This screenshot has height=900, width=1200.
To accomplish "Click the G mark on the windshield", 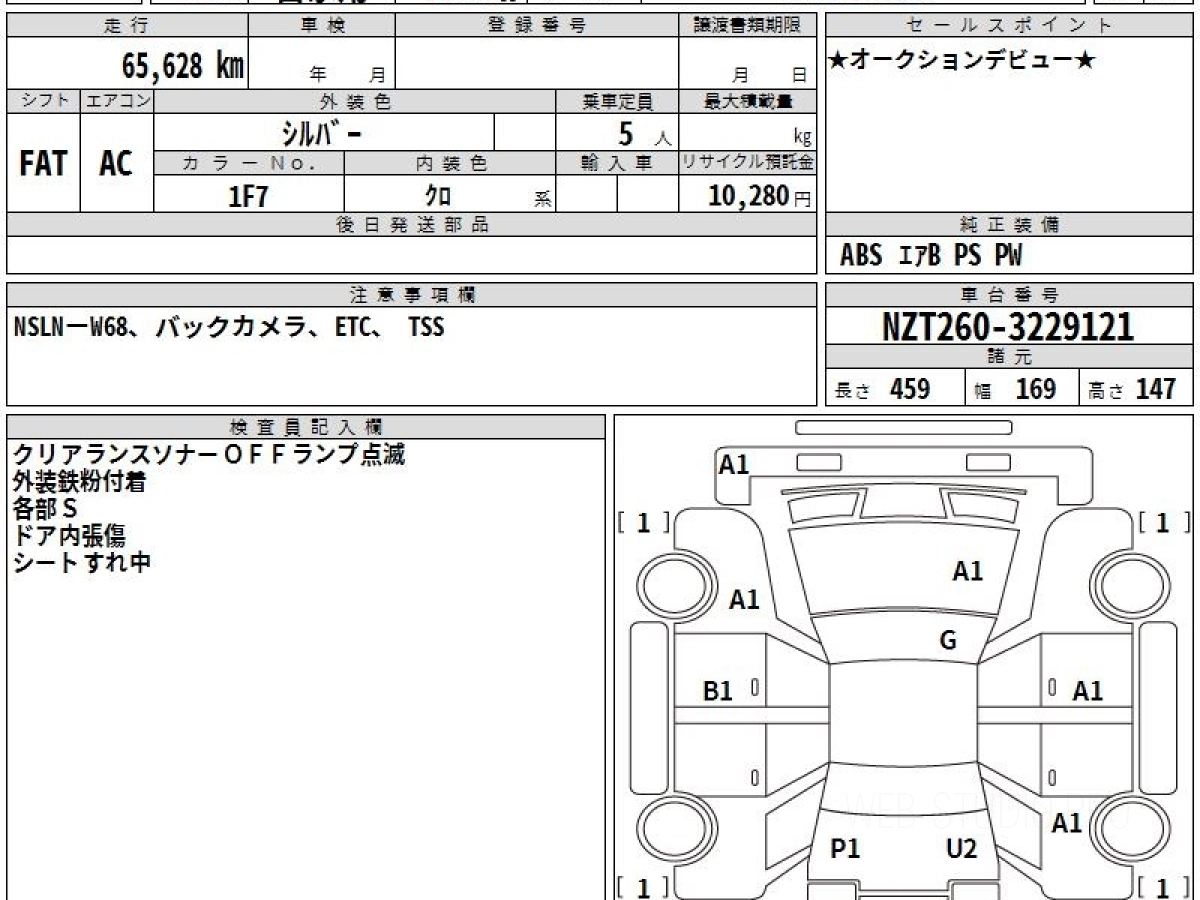I will pos(948,640).
